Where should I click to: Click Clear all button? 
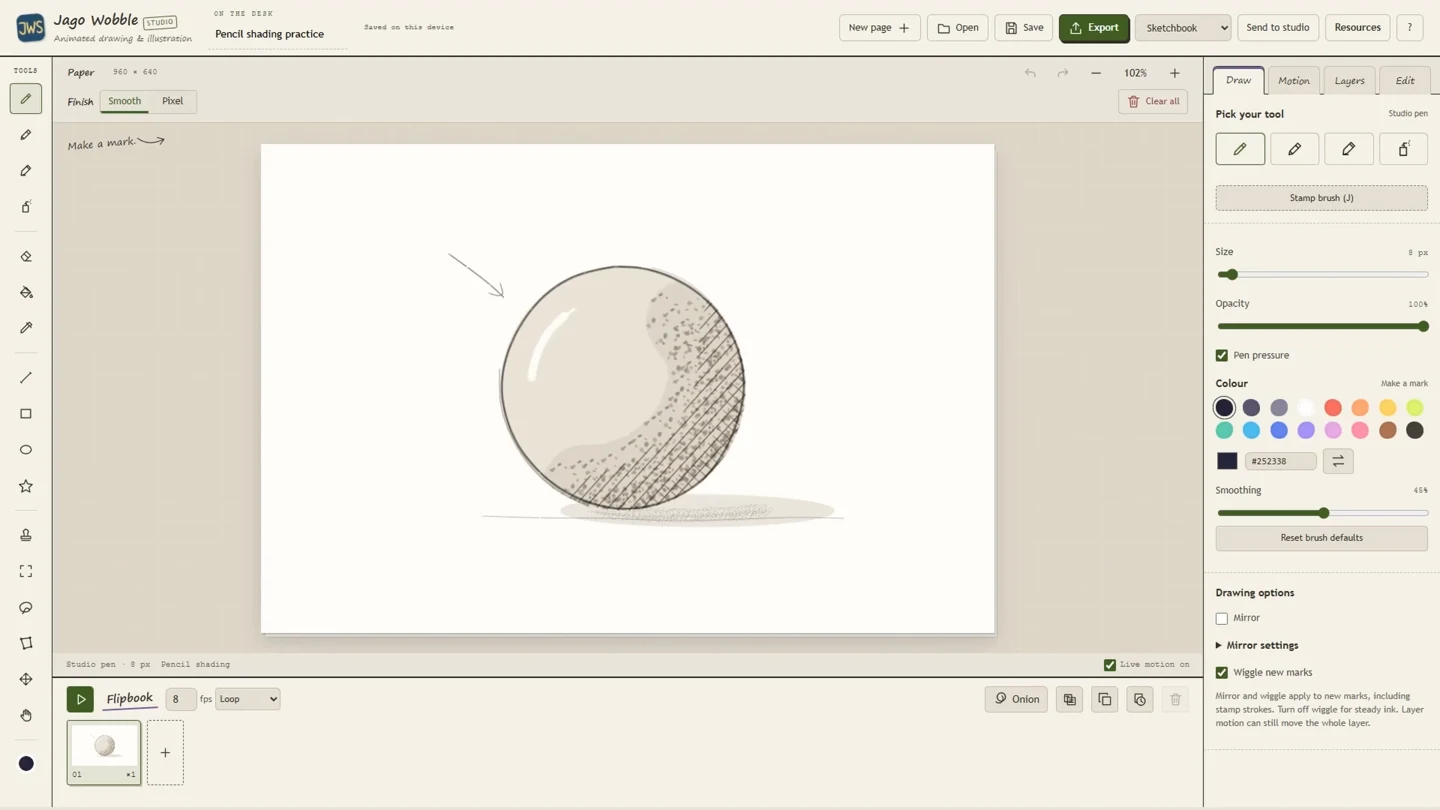click(1153, 101)
